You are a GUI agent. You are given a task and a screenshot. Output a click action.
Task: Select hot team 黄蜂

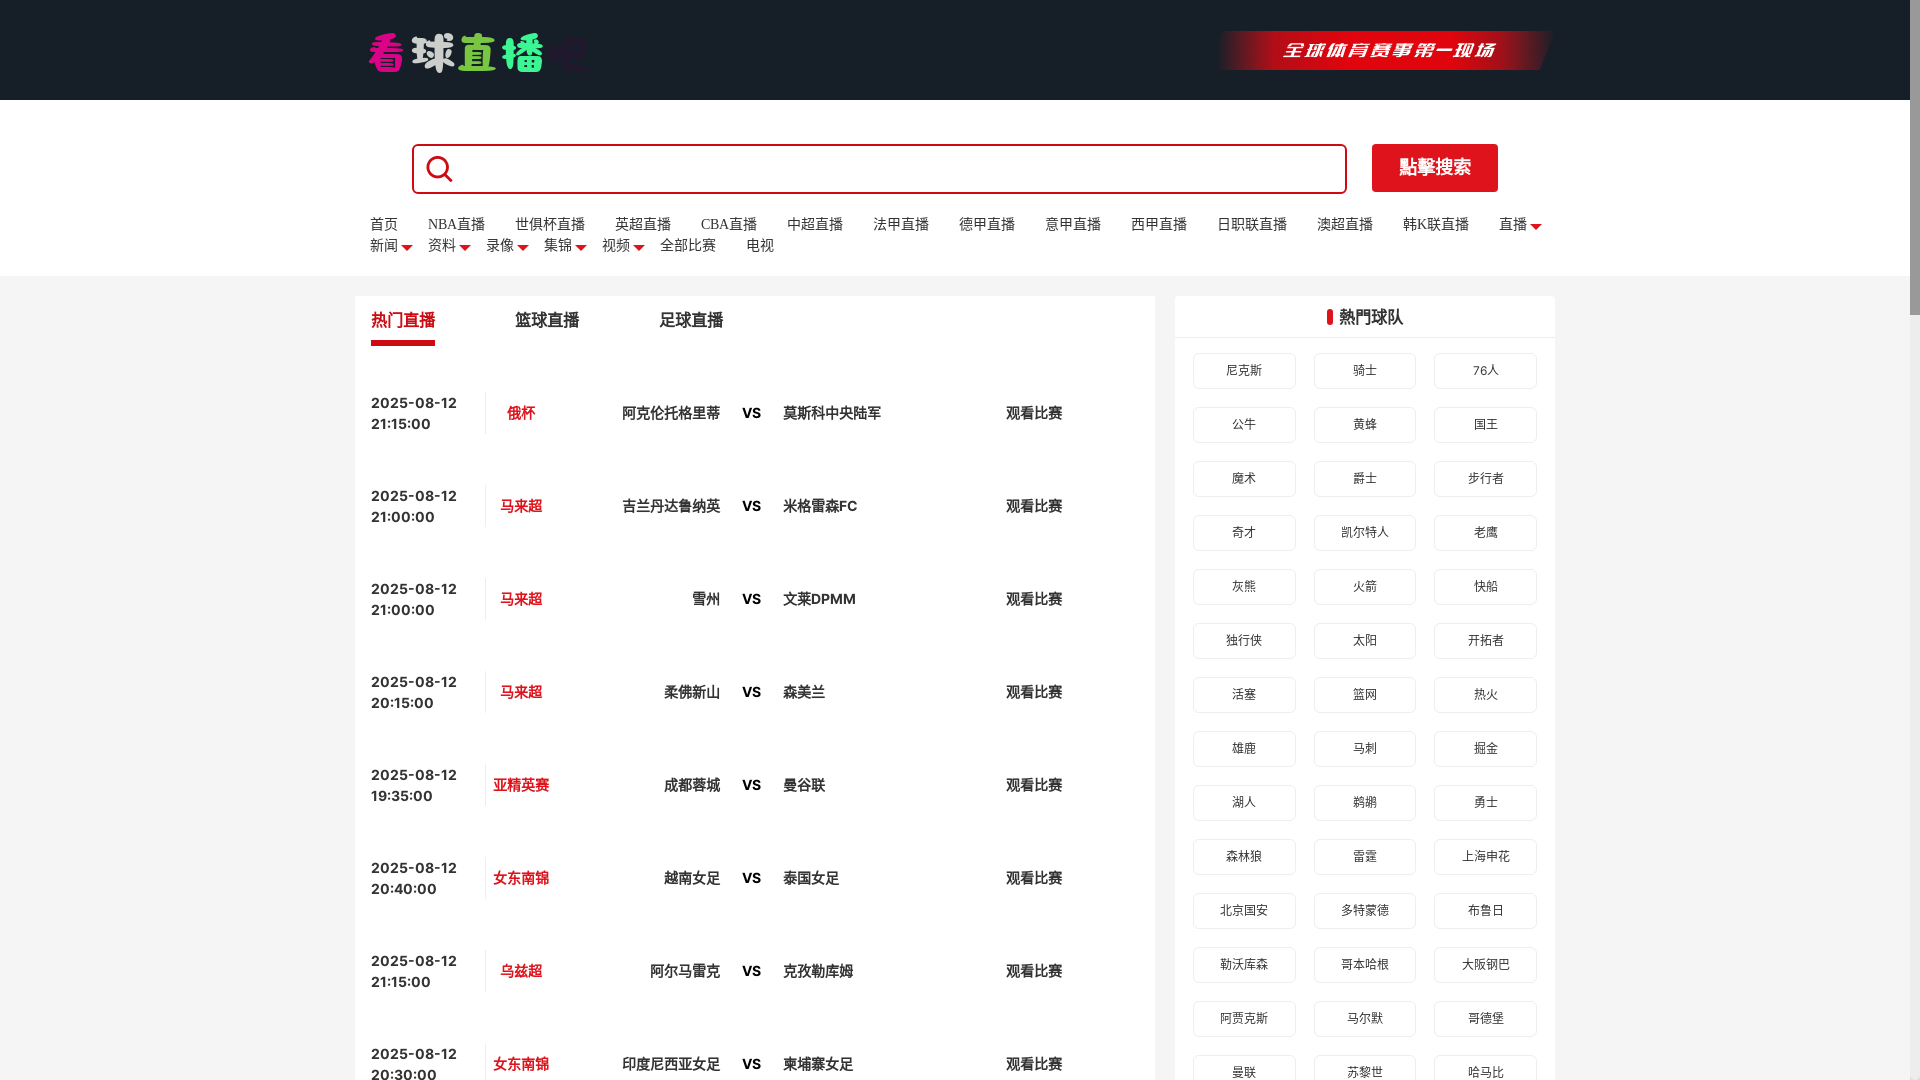click(1365, 425)
